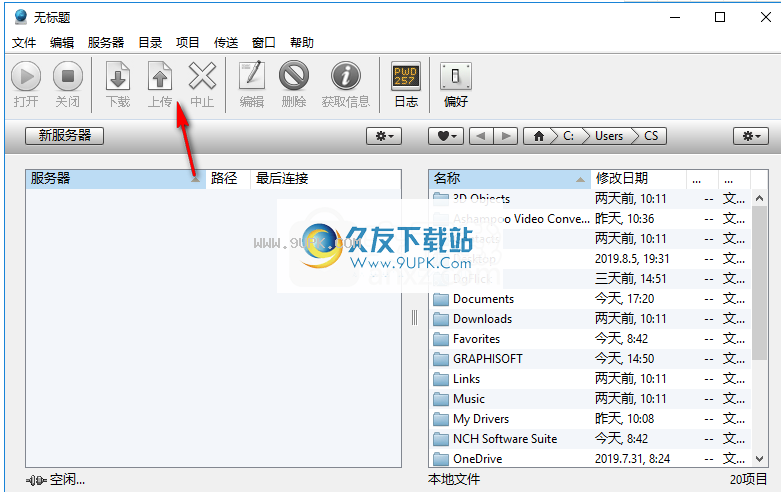Click the Users path segment
The width and height of the screenshot is (781, 492).
[x=609, y=136]
